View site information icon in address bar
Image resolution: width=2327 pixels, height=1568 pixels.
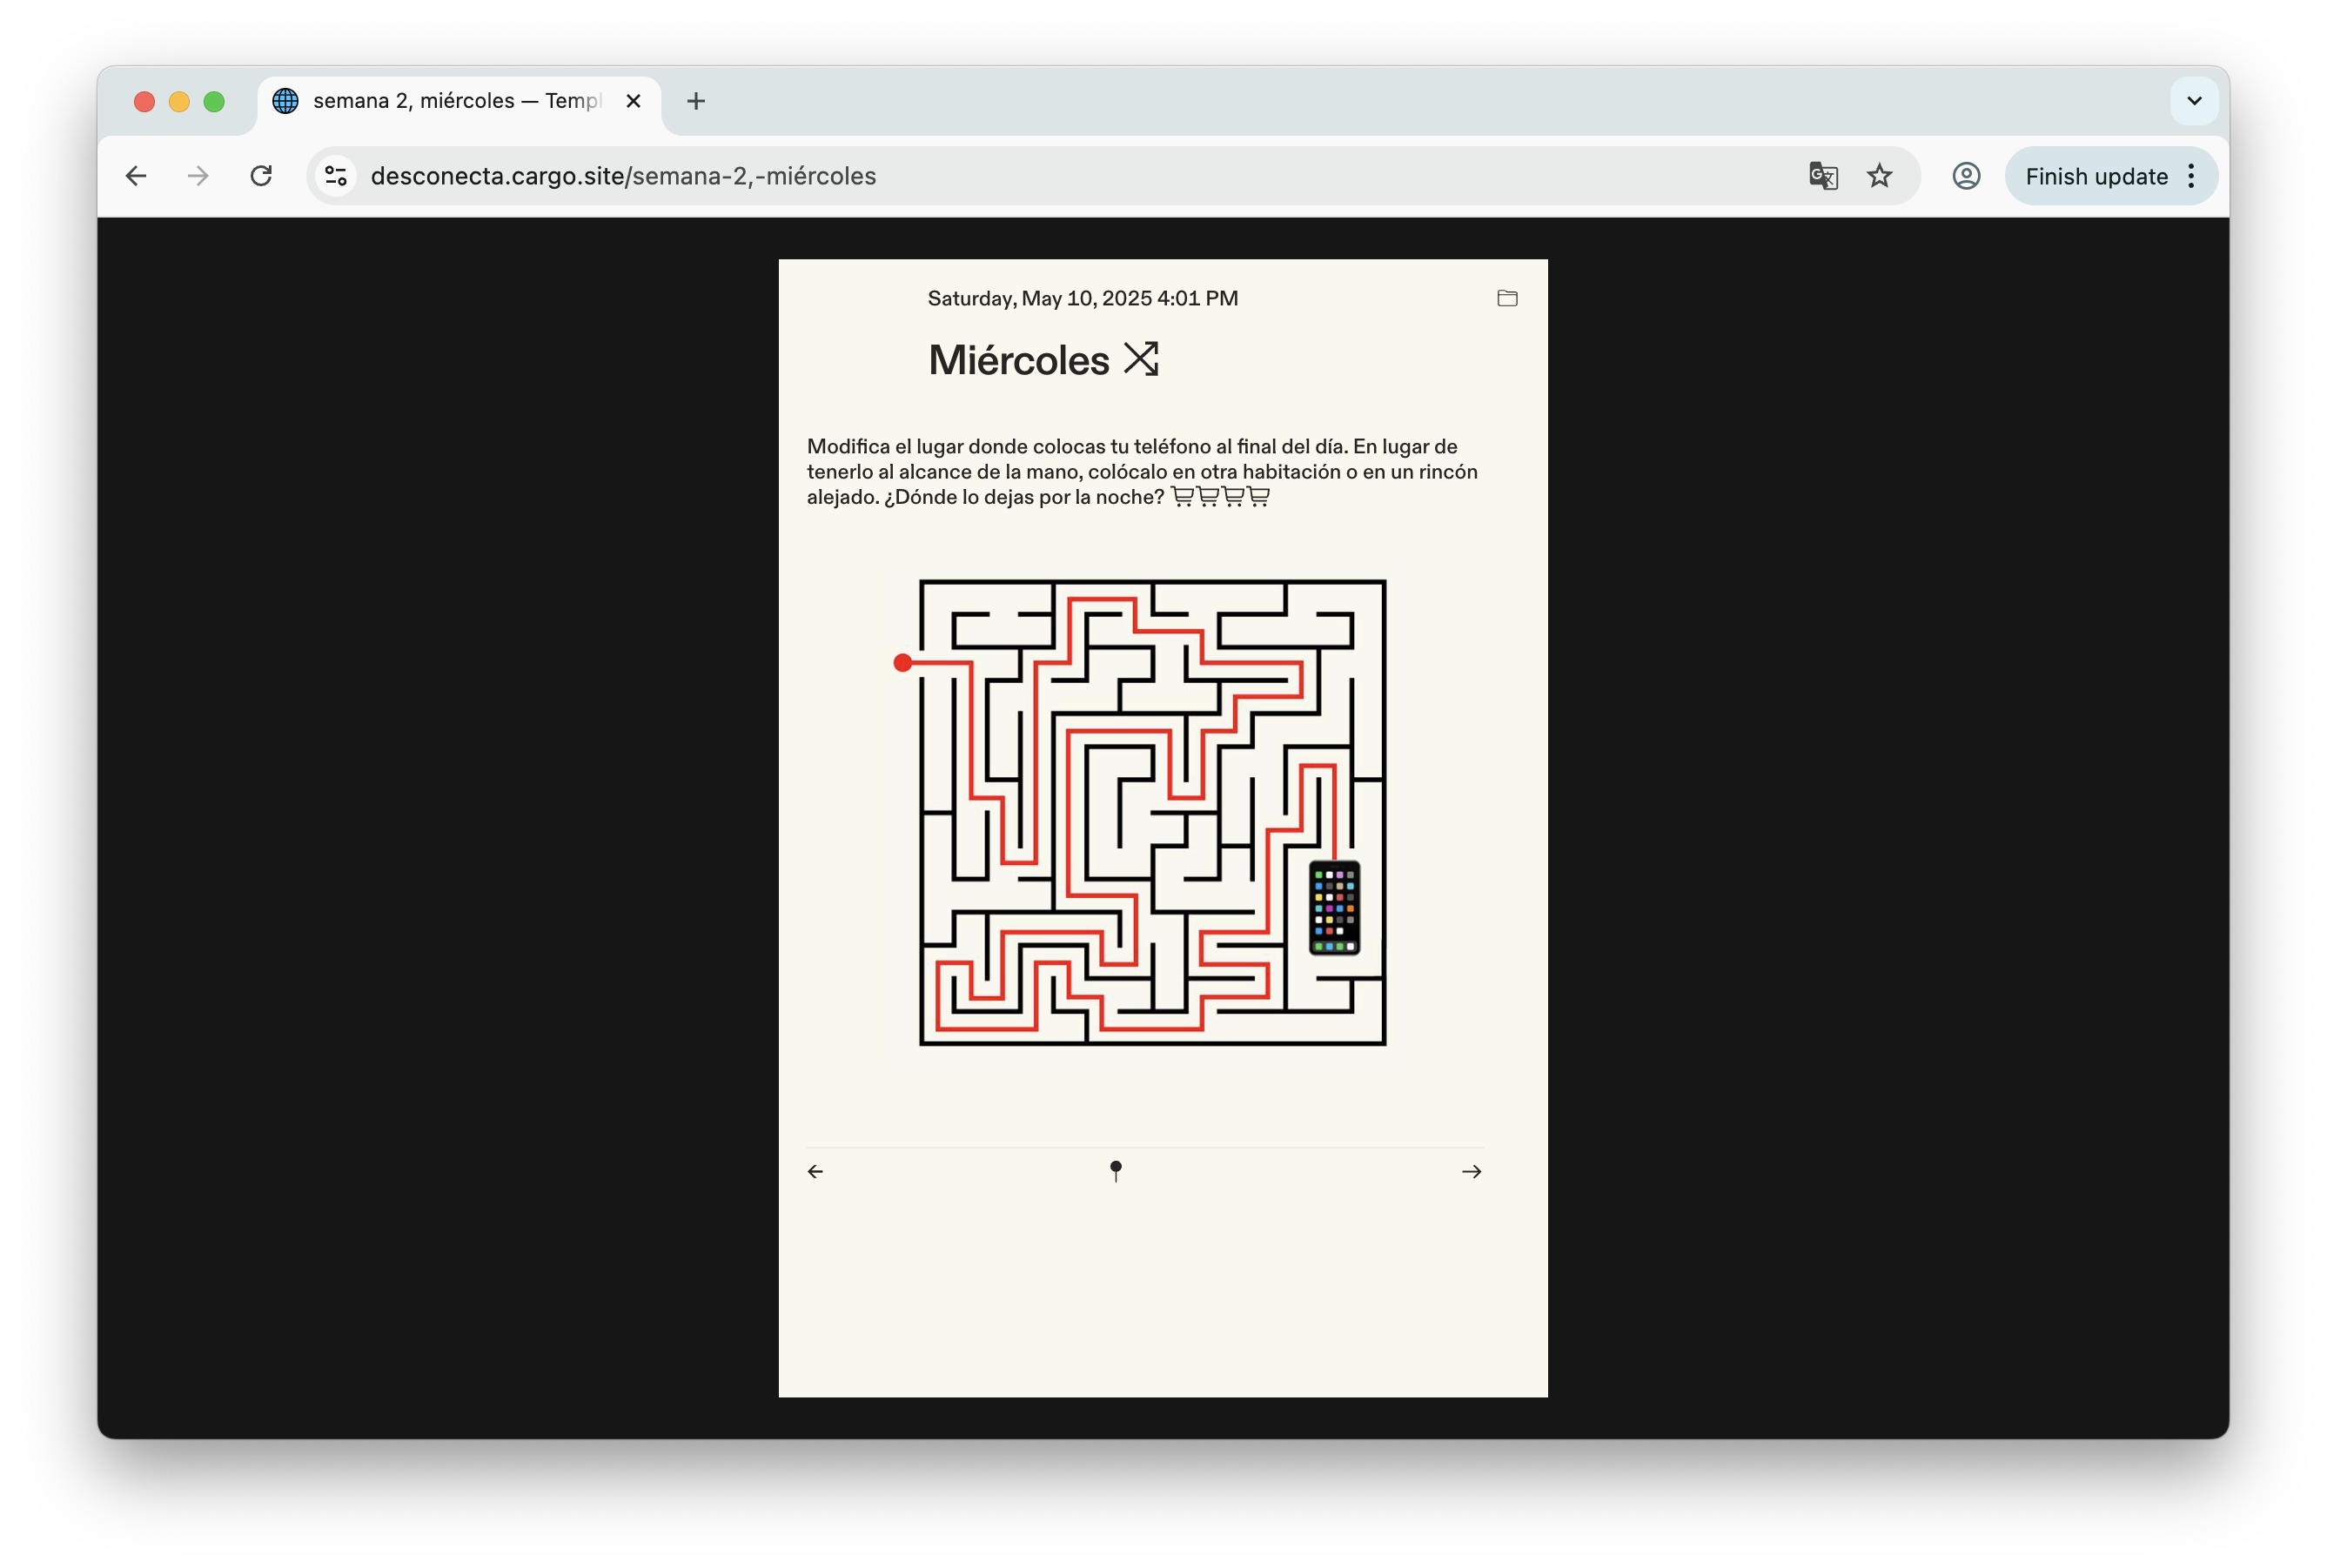click(x=336, y=176)
